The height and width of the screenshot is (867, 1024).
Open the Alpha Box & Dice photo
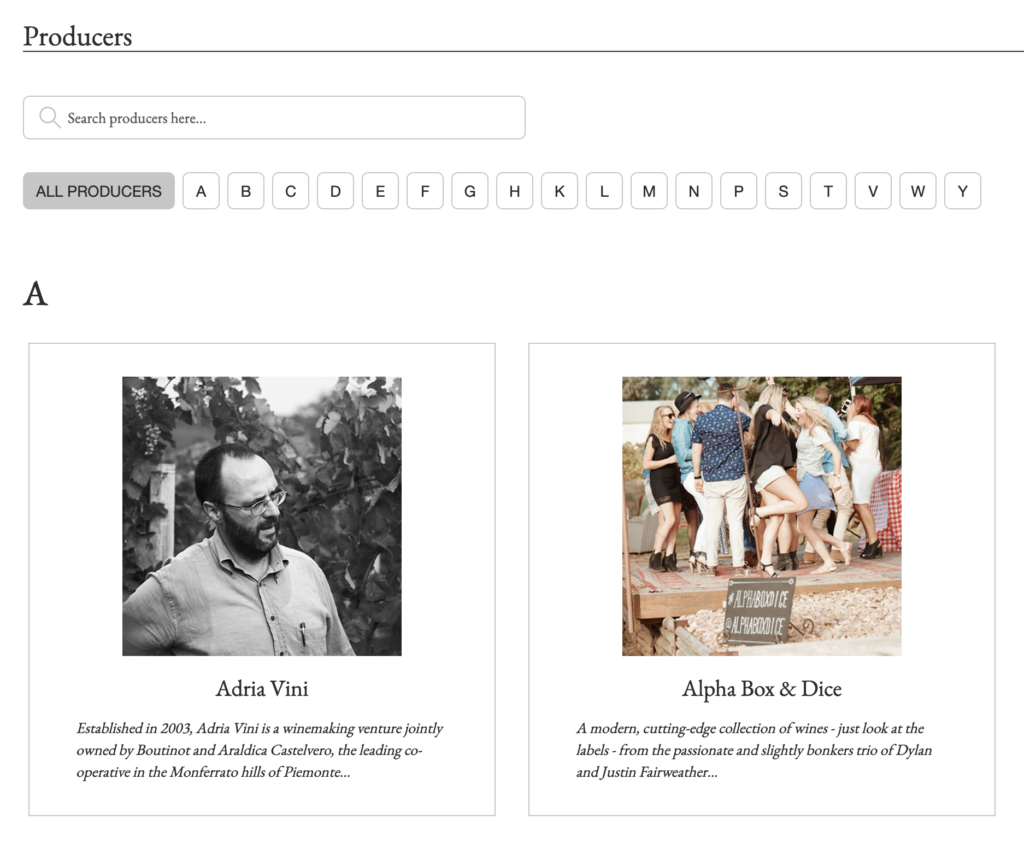click(x=762, y=516)
